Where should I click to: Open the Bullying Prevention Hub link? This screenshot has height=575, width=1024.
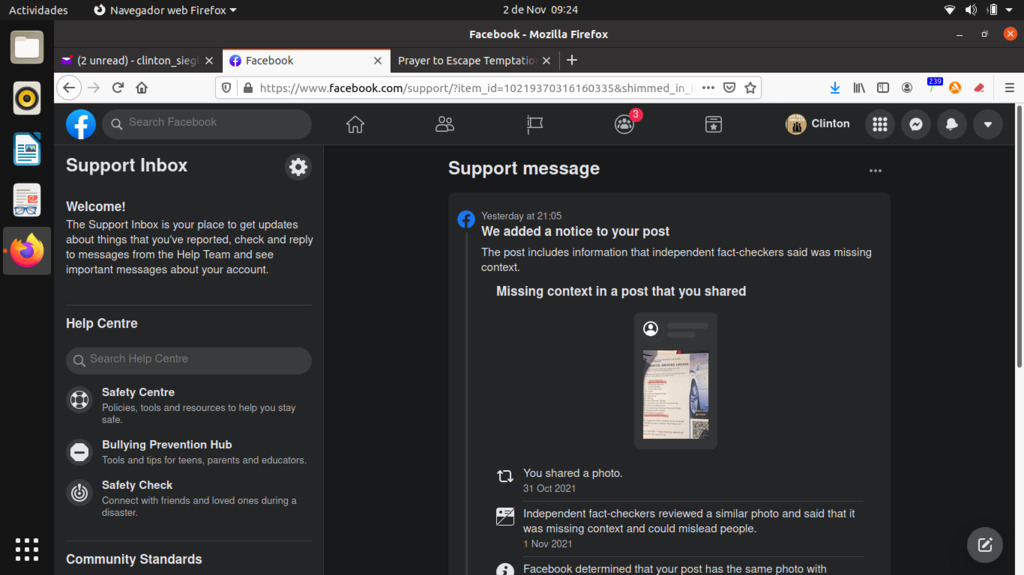(166, 445)
